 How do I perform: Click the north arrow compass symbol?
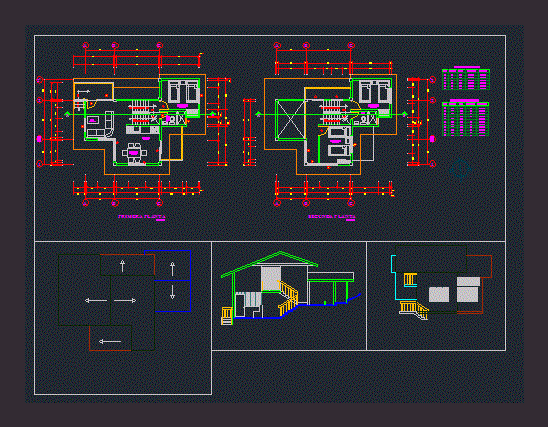[x=460, y=169]
